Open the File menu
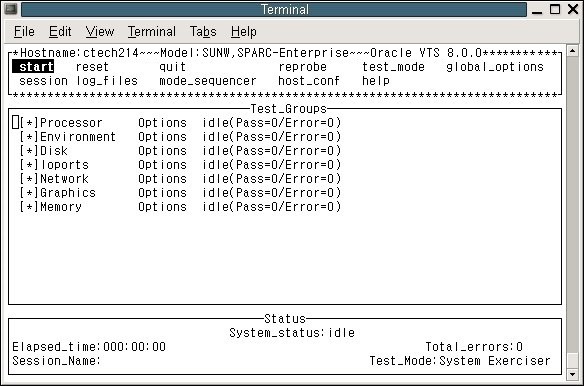The width and height of the screenshot is (584, 386). pyautogui.click(x=24, y=32)
